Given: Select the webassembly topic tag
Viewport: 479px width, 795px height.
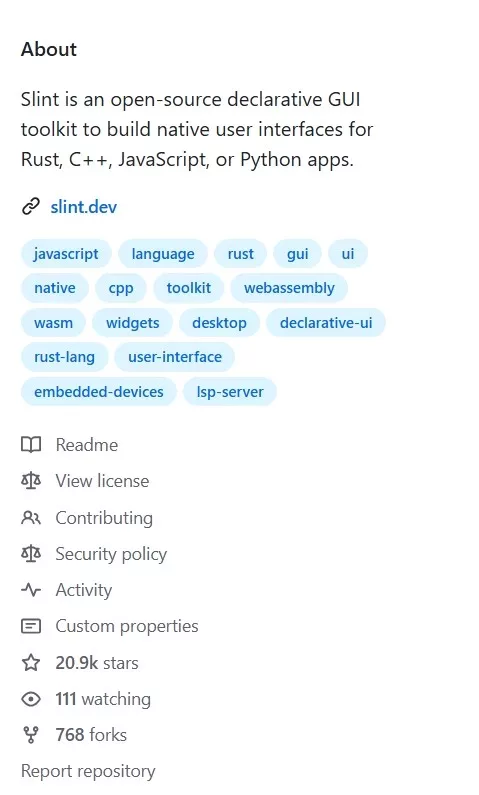Looking at the screenshot, I should (x=289, y=288).
